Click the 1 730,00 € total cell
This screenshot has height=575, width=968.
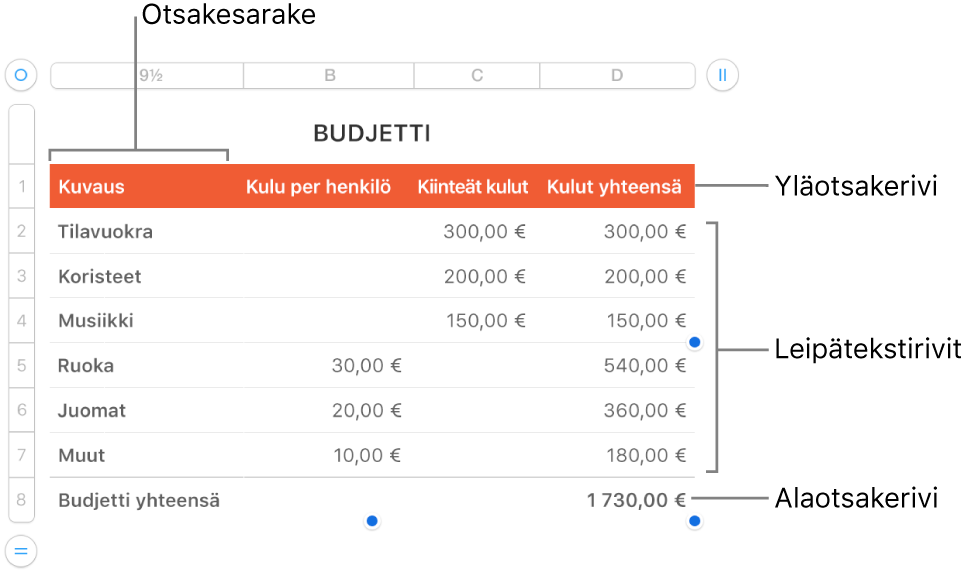pyautogui.click(x=615, y=500)
